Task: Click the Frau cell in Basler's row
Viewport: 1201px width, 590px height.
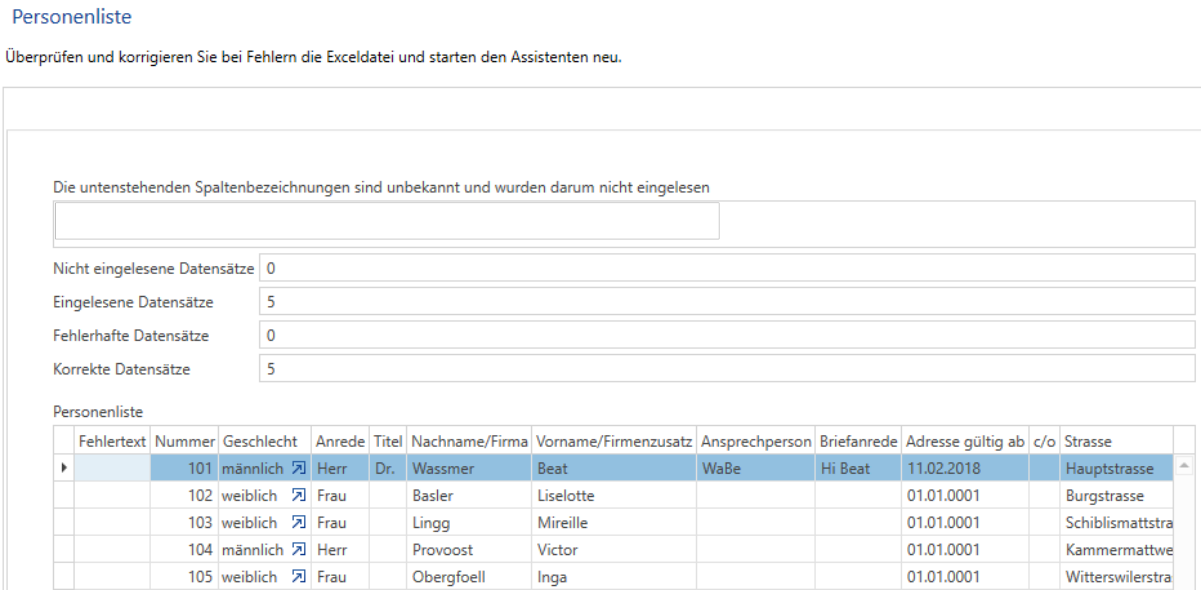Action: 341,496
